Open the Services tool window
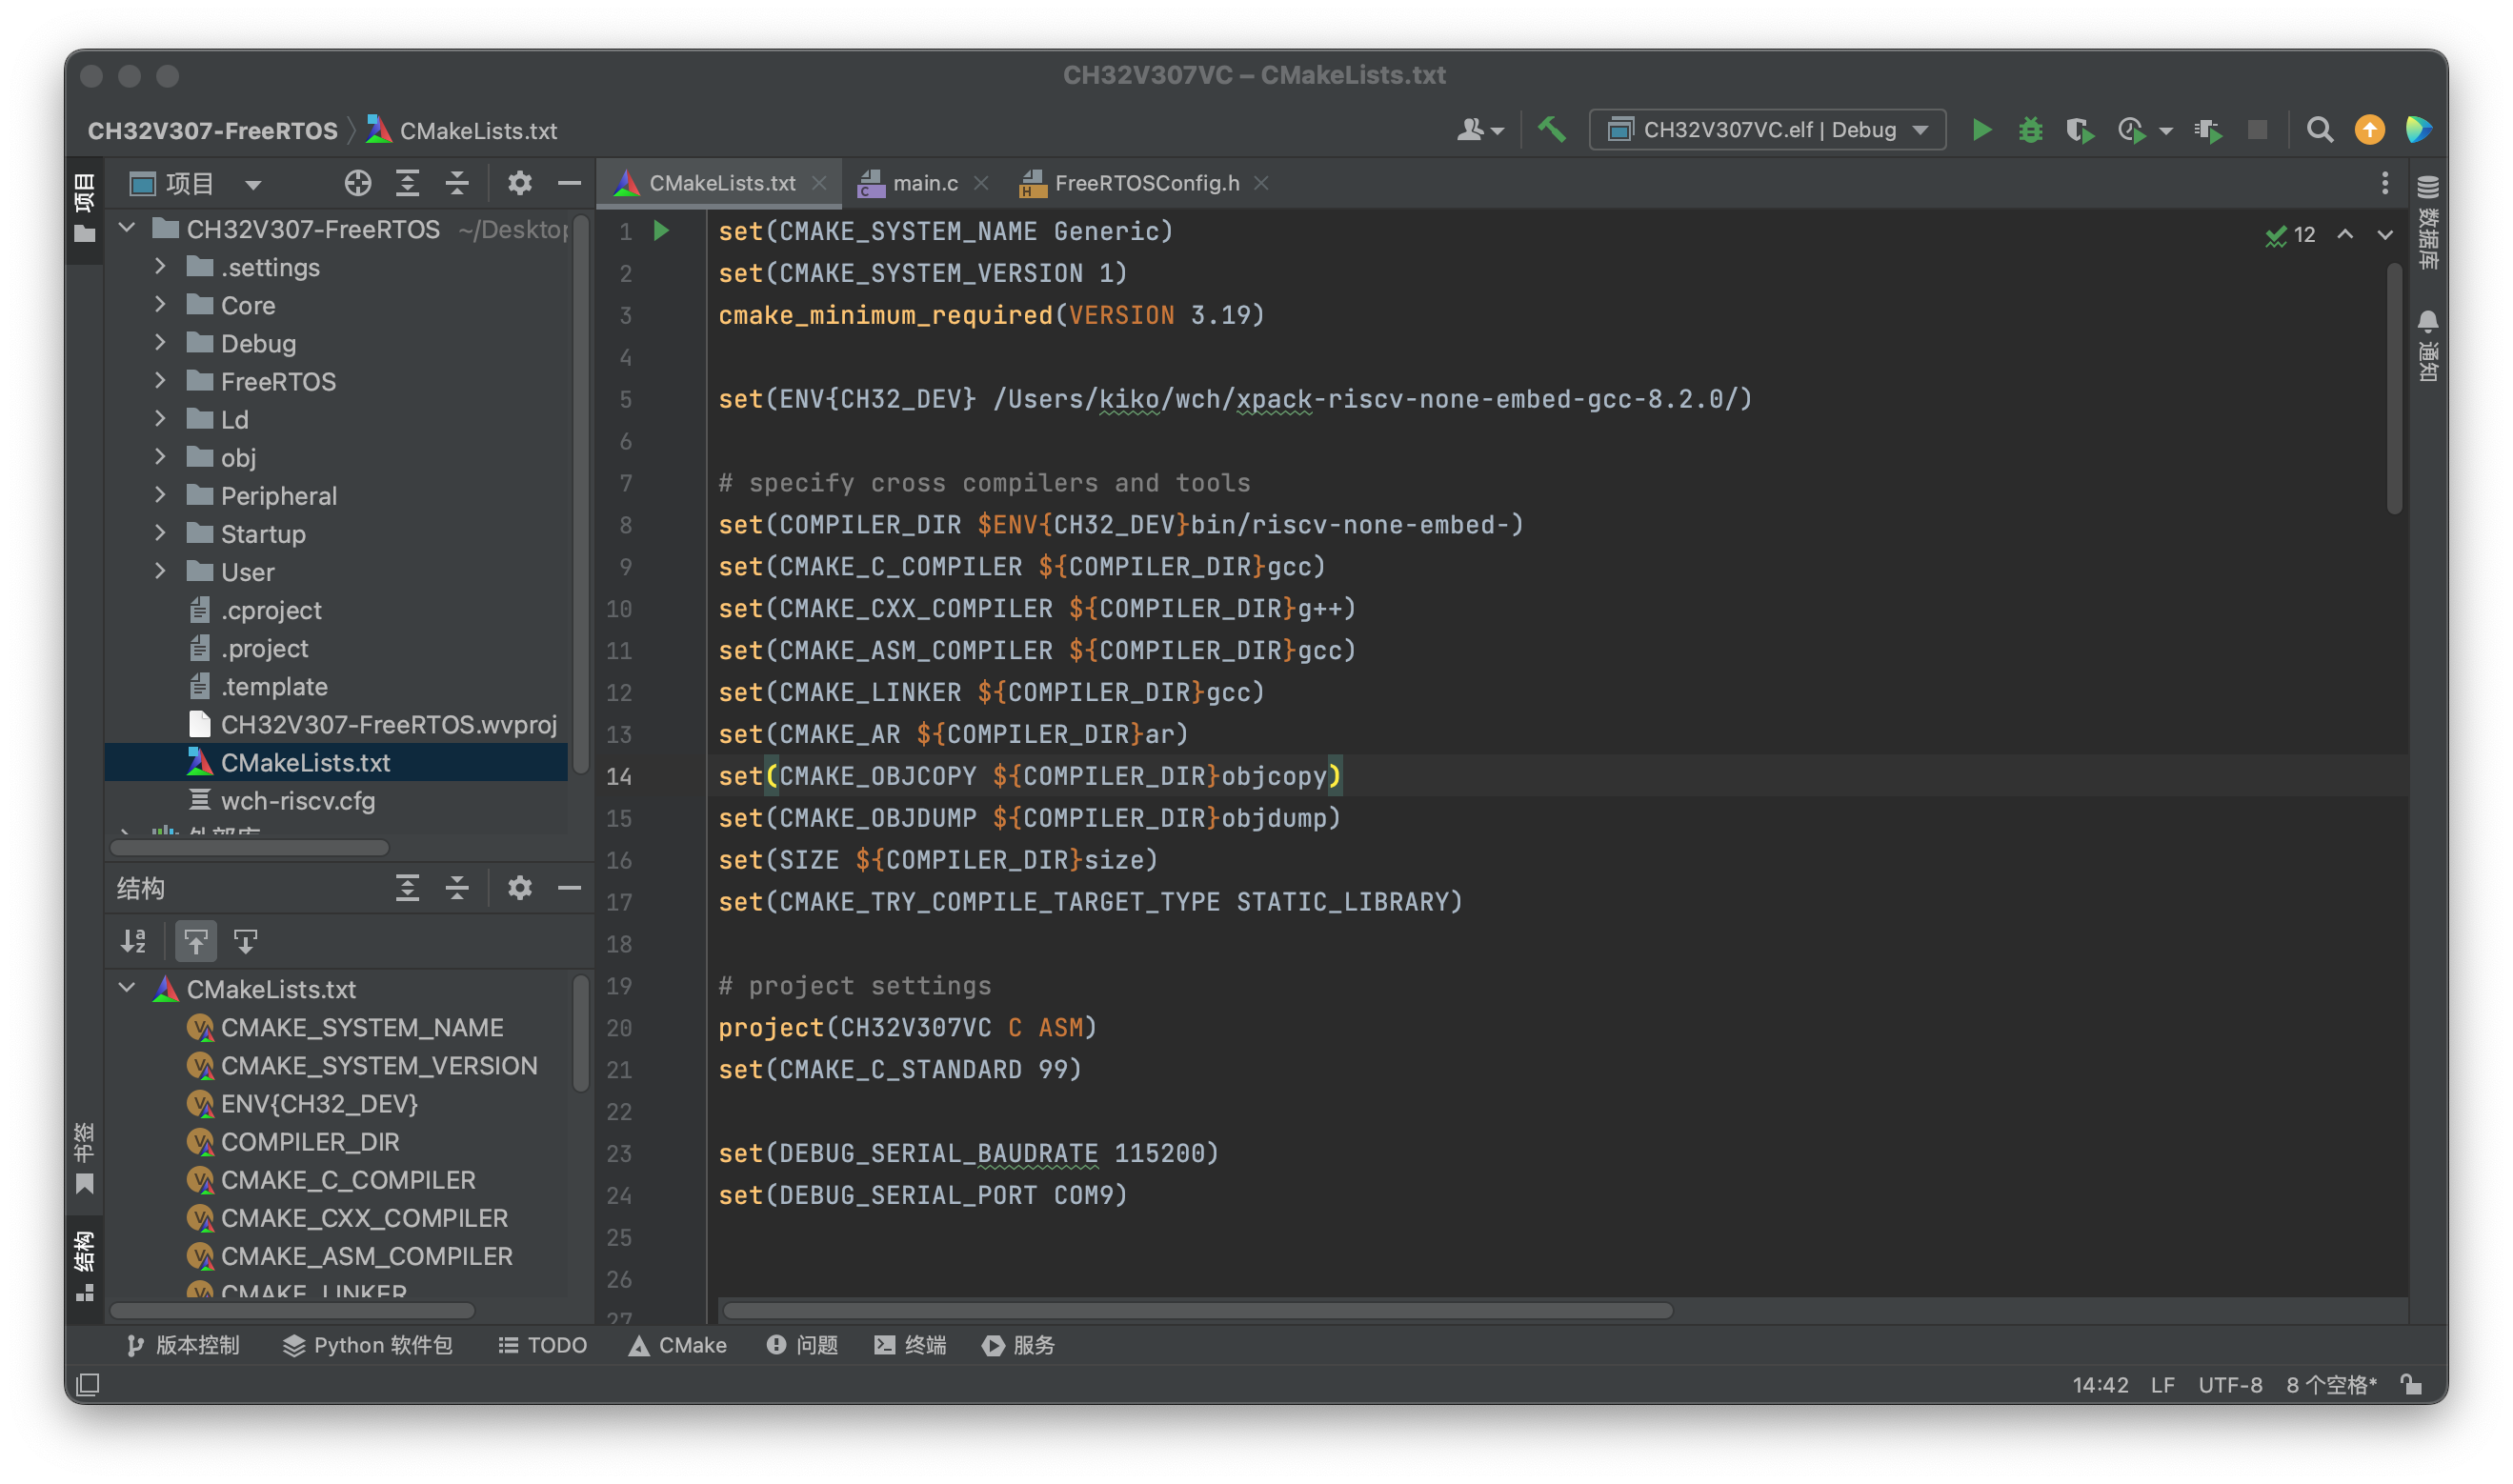Viewport: 2513px width, 1484px height. (x=1018, y=1346)
